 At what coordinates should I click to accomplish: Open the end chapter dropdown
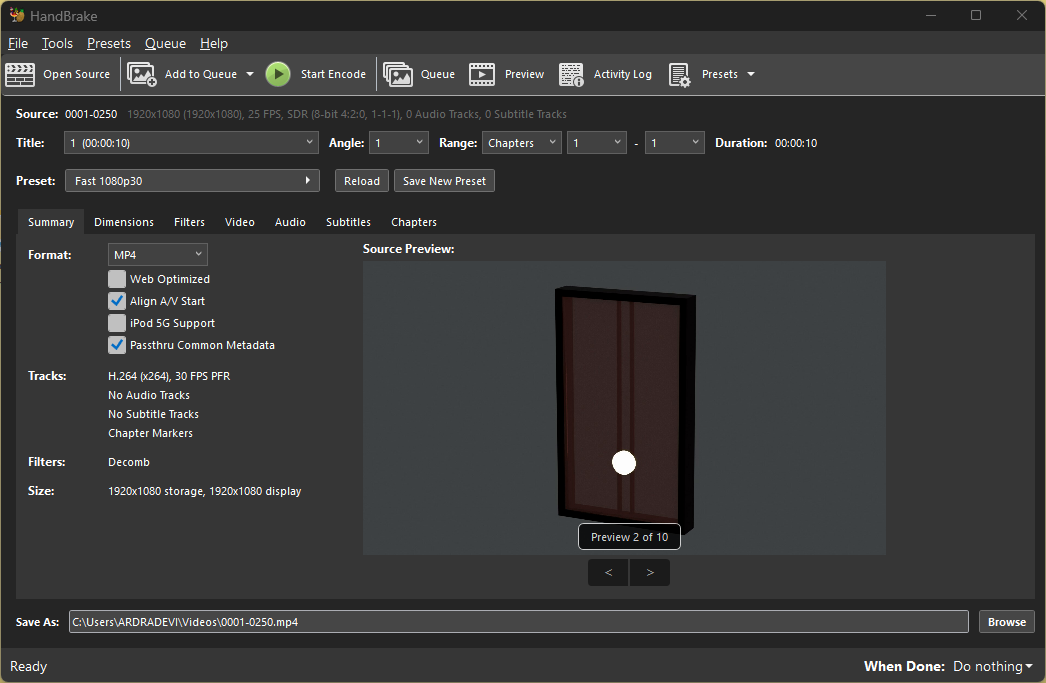click(x=674, y=143)
